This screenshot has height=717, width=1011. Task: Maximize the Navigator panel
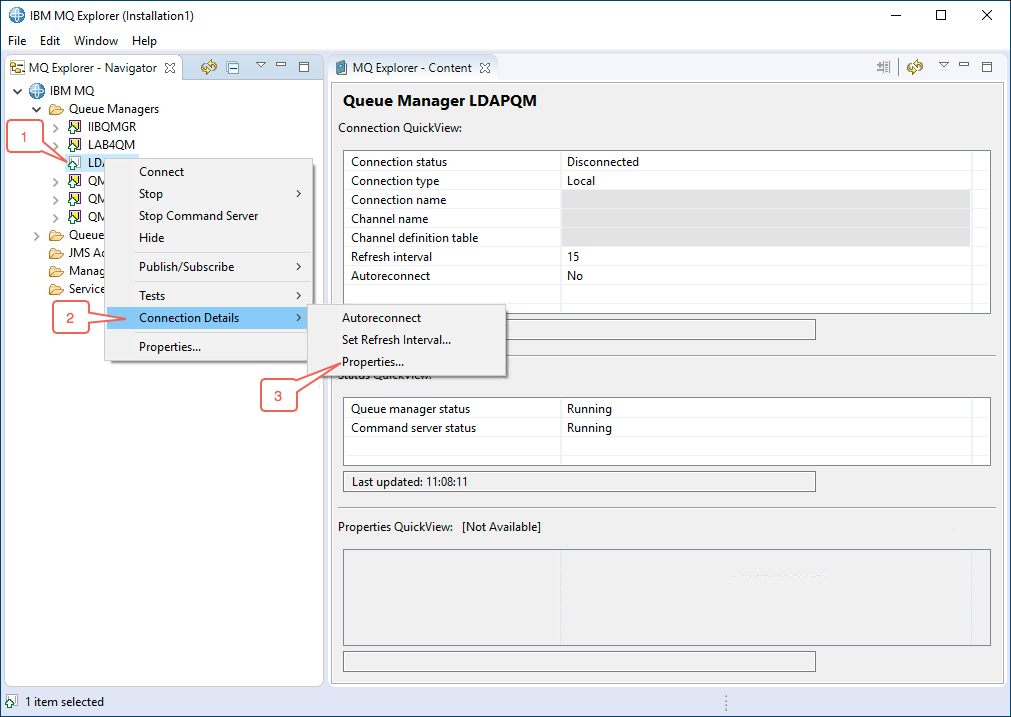pos(304,66)
